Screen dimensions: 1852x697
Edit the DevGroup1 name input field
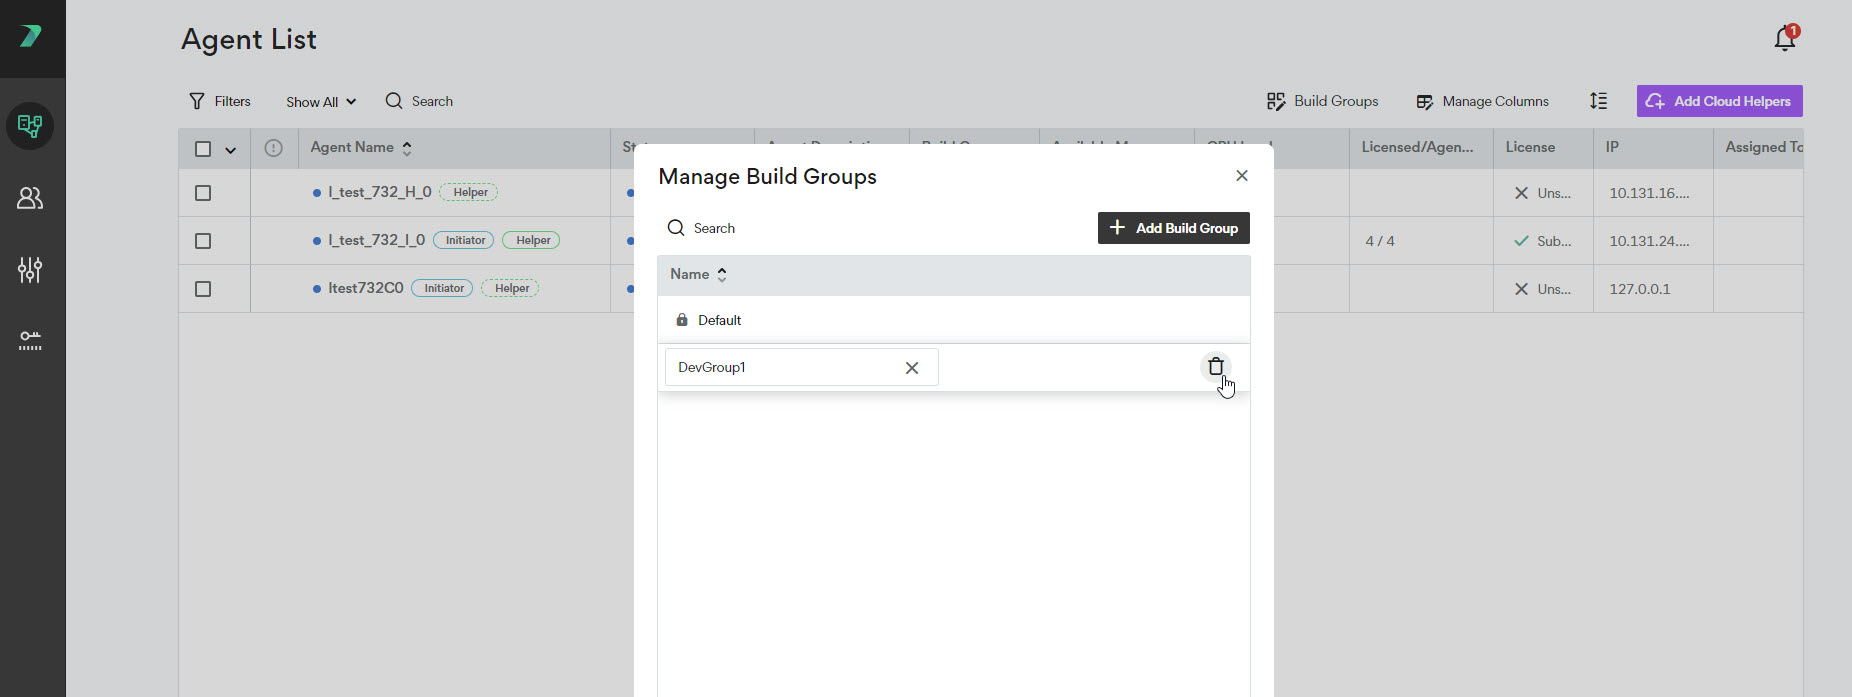coord(780,368)
